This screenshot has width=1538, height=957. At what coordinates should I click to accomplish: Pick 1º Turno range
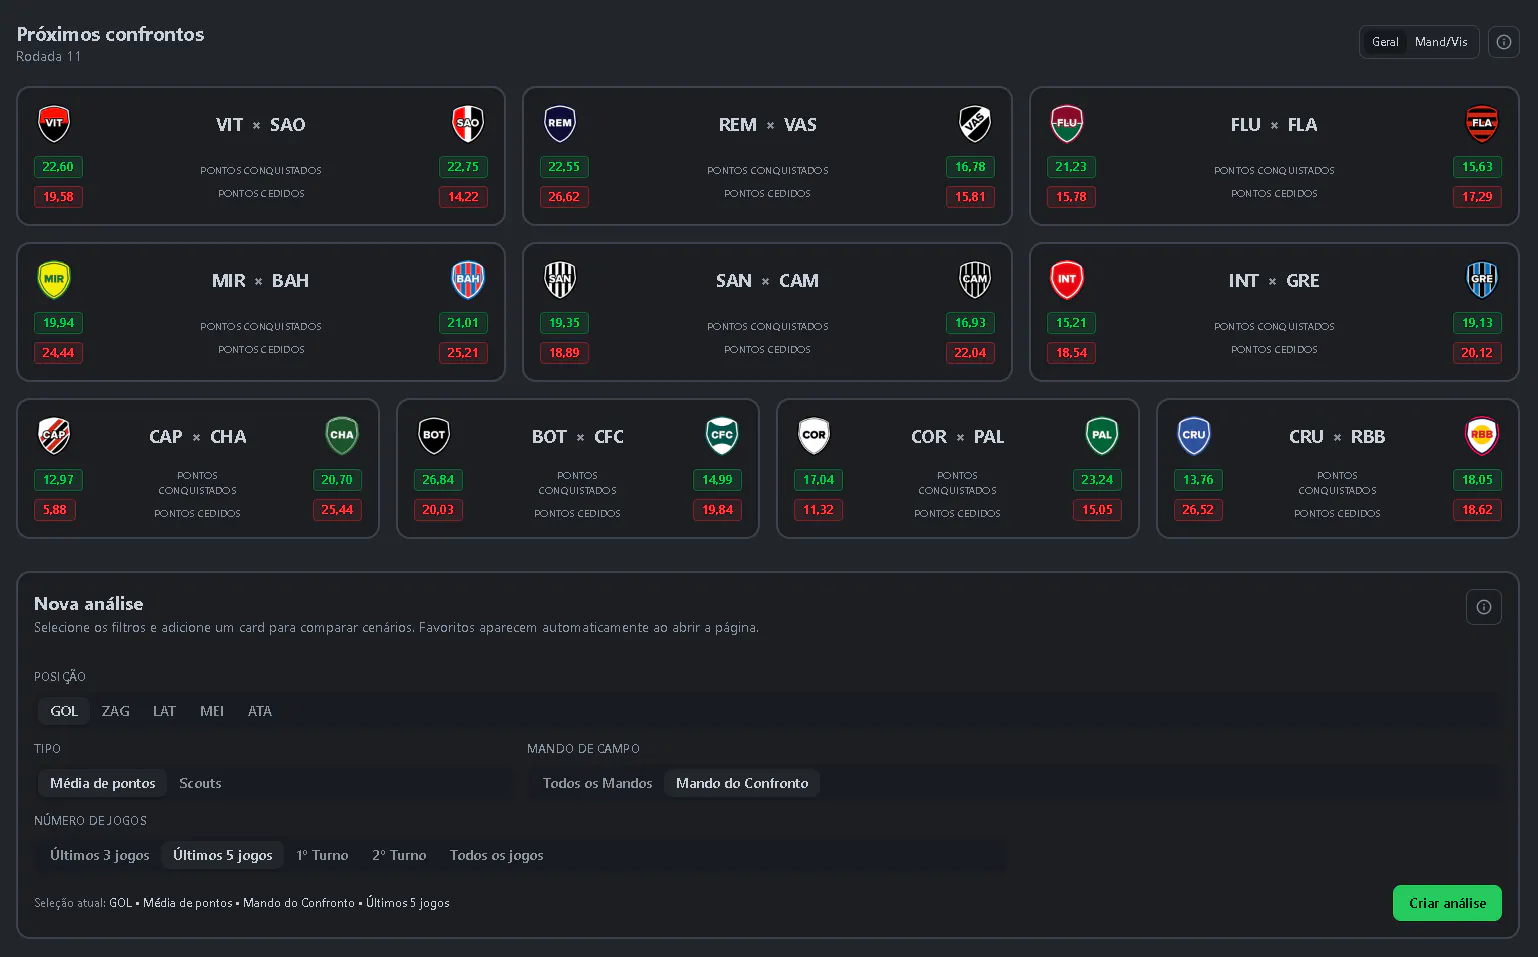322,855
